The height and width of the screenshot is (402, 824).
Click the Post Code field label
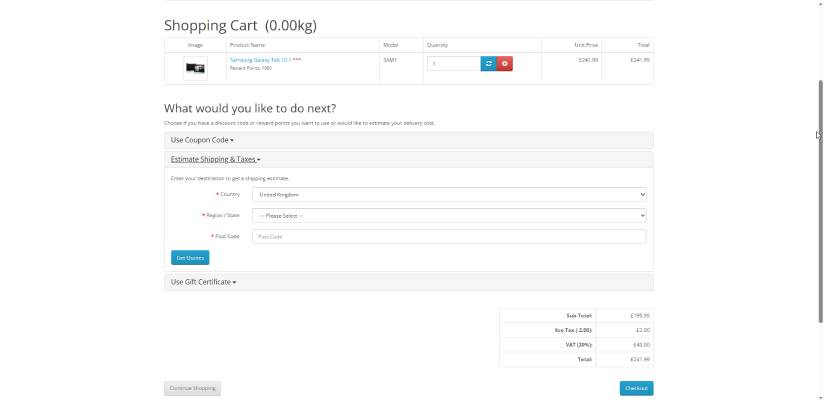pyautogui.click(x=226, y=237)
